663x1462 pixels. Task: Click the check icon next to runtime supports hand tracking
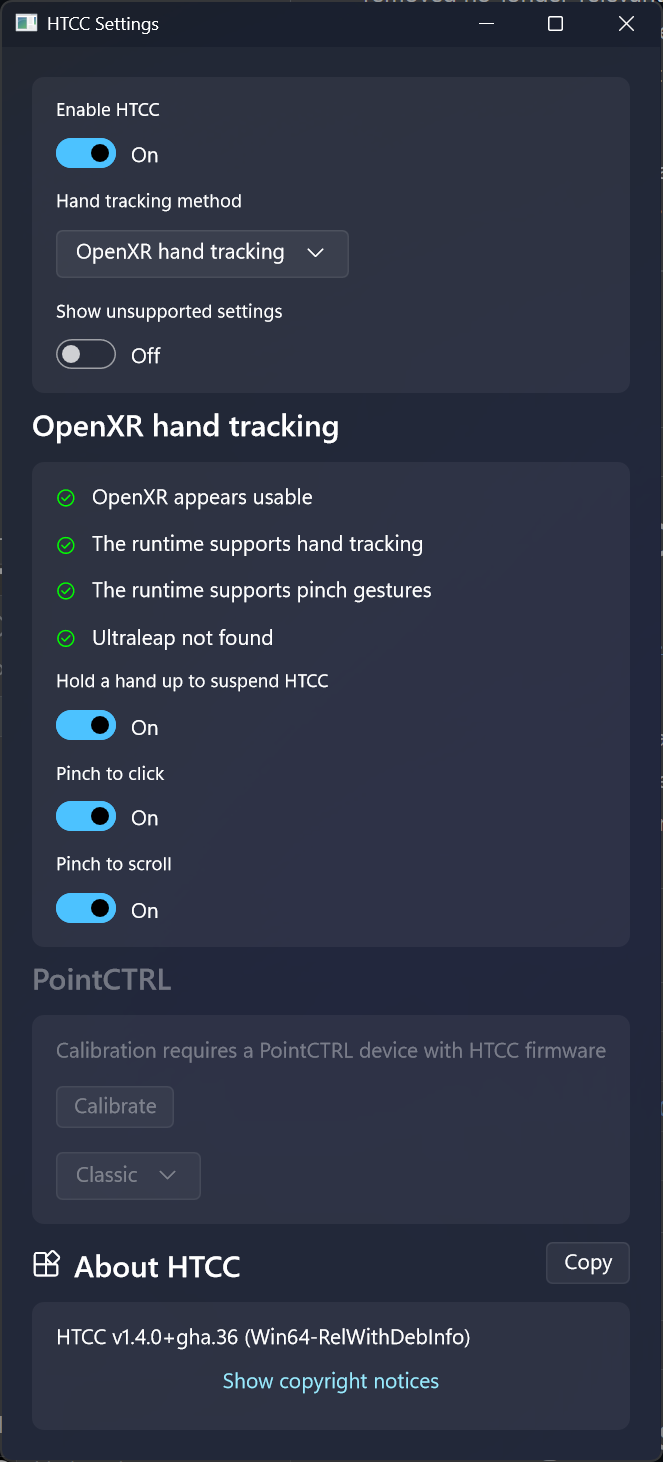click(x=66, y=545)
